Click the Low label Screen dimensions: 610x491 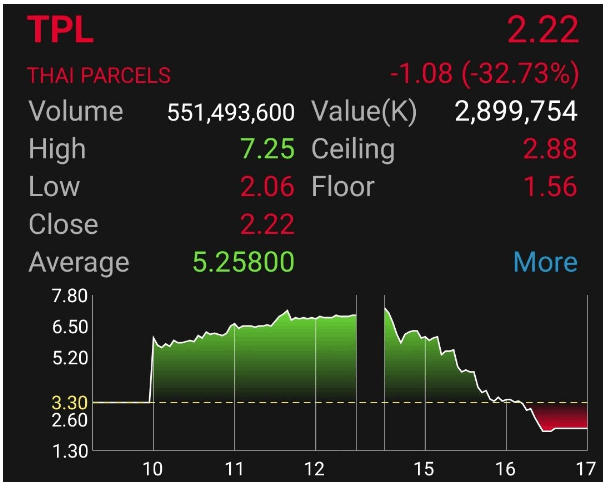pyautogui.click(x=54, y=187)
